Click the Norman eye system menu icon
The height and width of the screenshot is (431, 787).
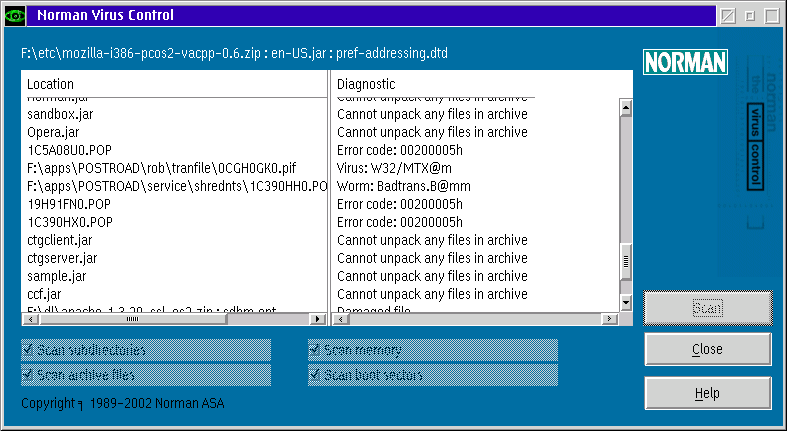[15, 15]
